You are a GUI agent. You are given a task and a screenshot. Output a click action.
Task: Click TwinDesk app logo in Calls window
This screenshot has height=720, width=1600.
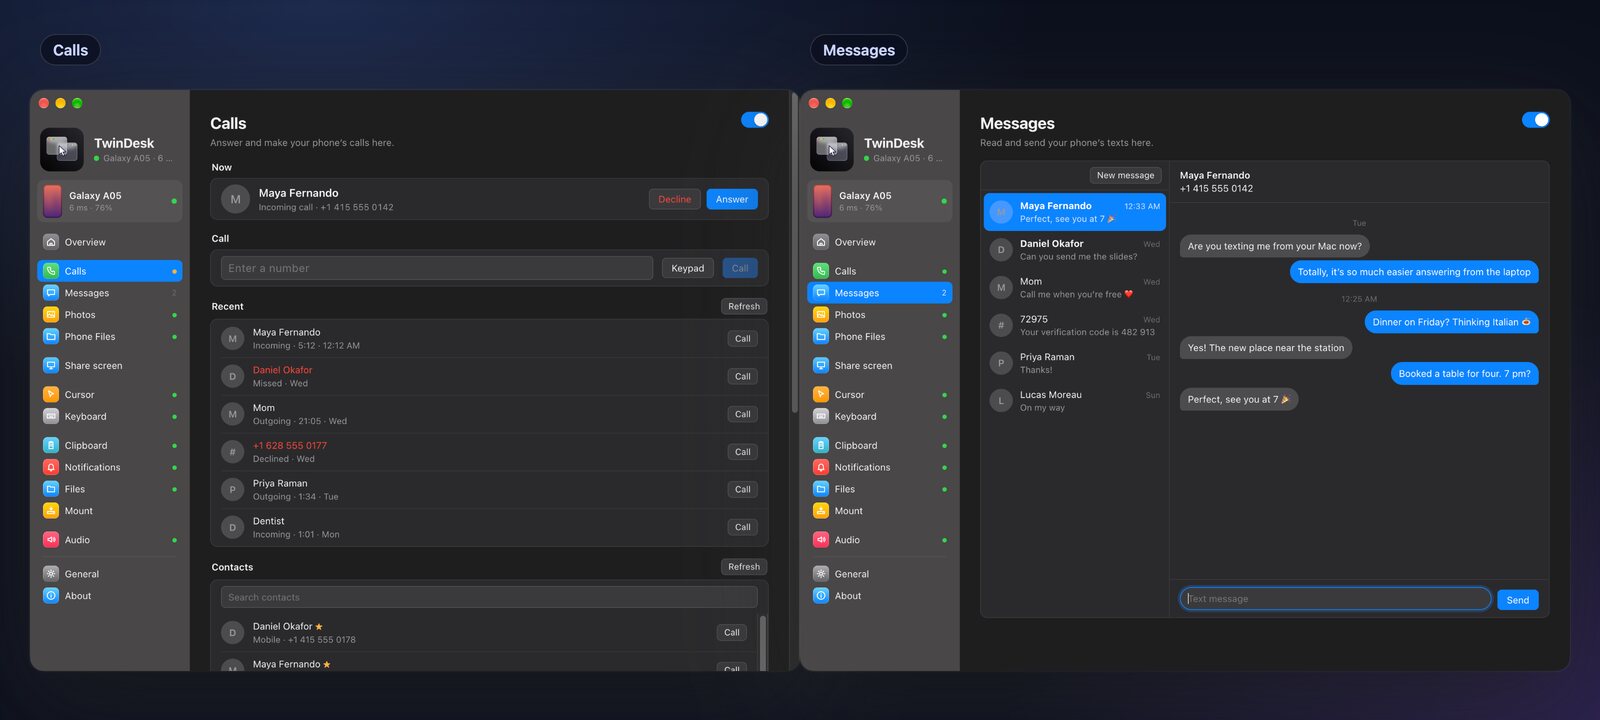click(x=62, y=150)
